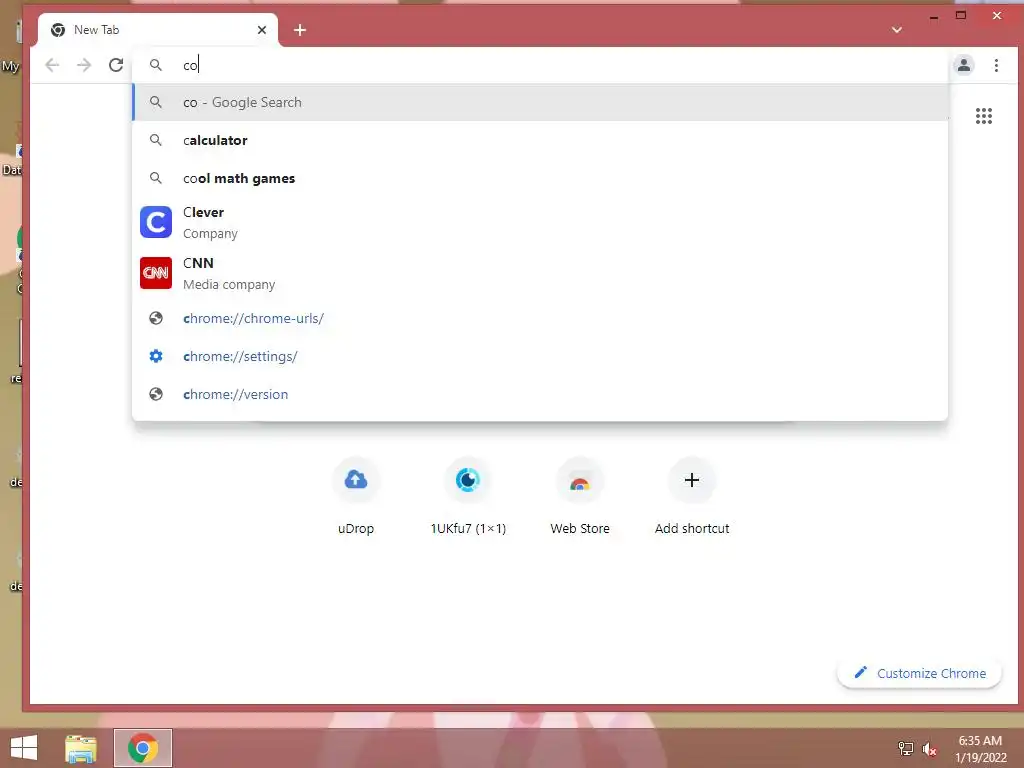Click the Chrome taskbar icon
Image resolution: width=1024 pixels, height=768 pixels.
pyautogui.click(x=143, y=748)
